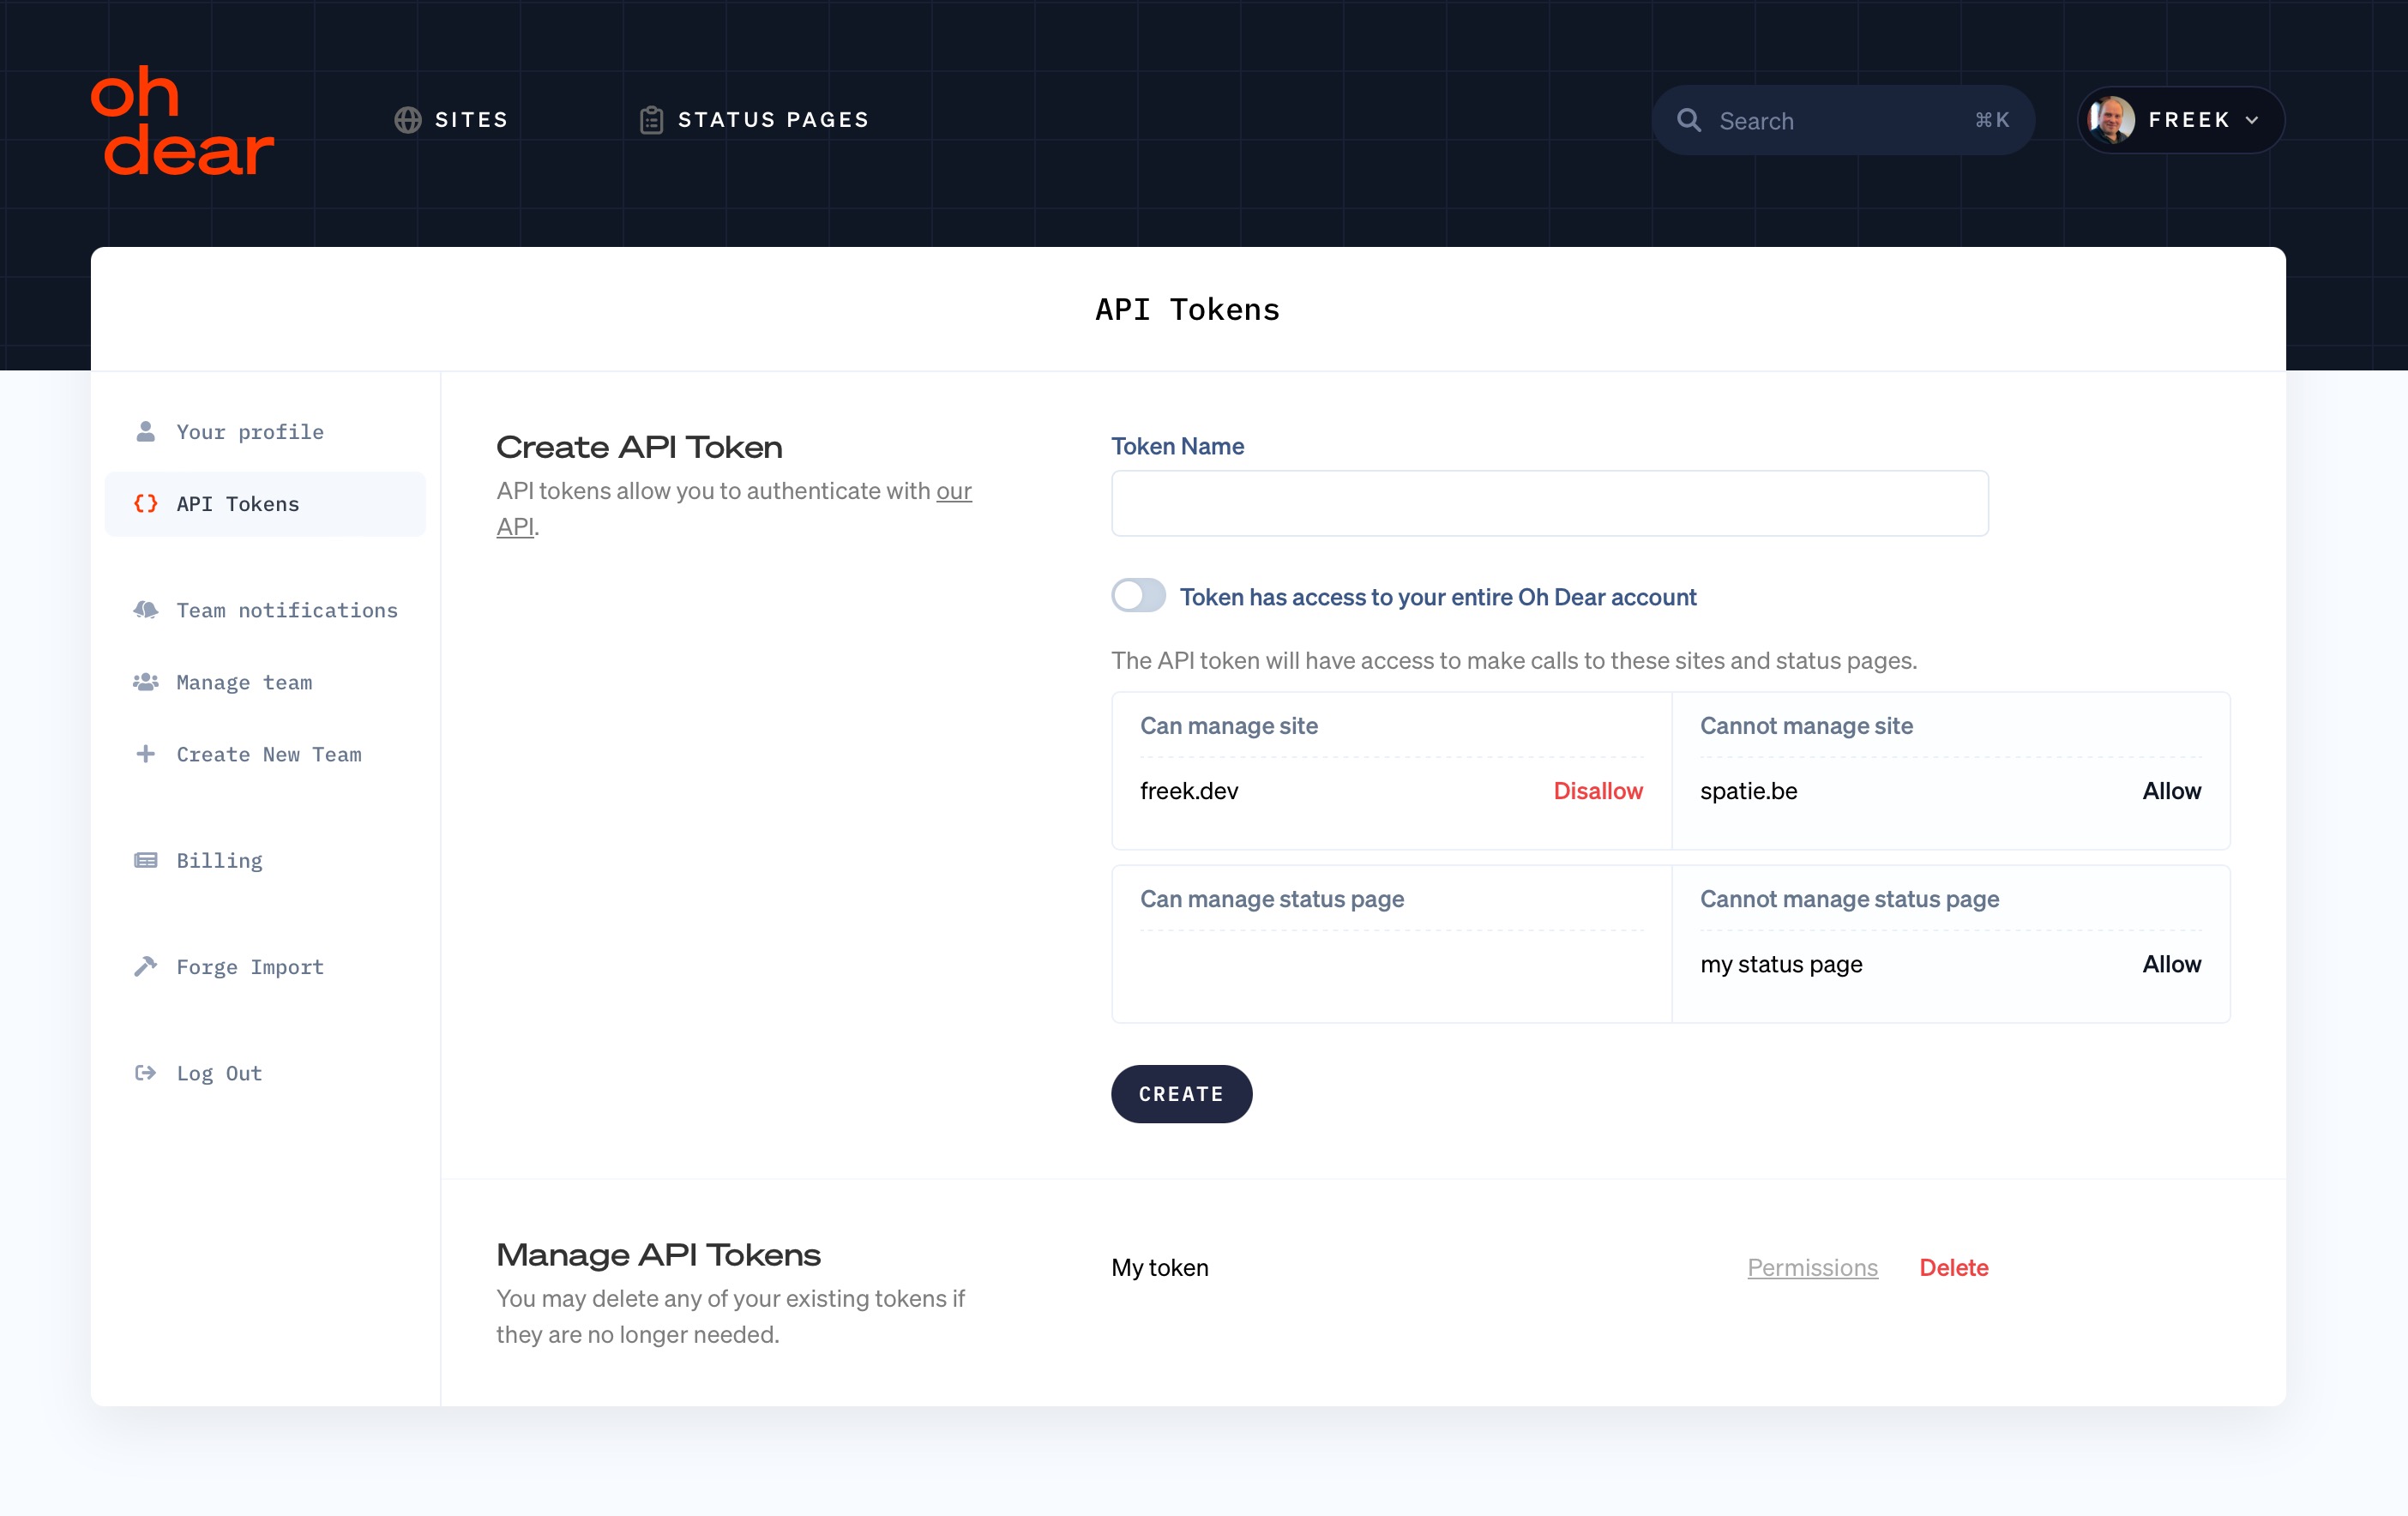Click the person icon next to Your profile
Screen dimensions: 2408x1516
coord(146,431)
